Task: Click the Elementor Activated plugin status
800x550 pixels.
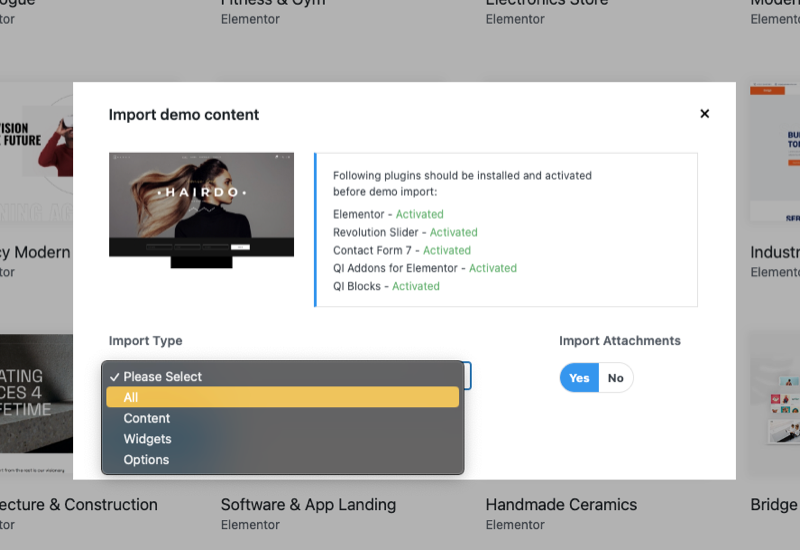Action: [x=419, y=214]
